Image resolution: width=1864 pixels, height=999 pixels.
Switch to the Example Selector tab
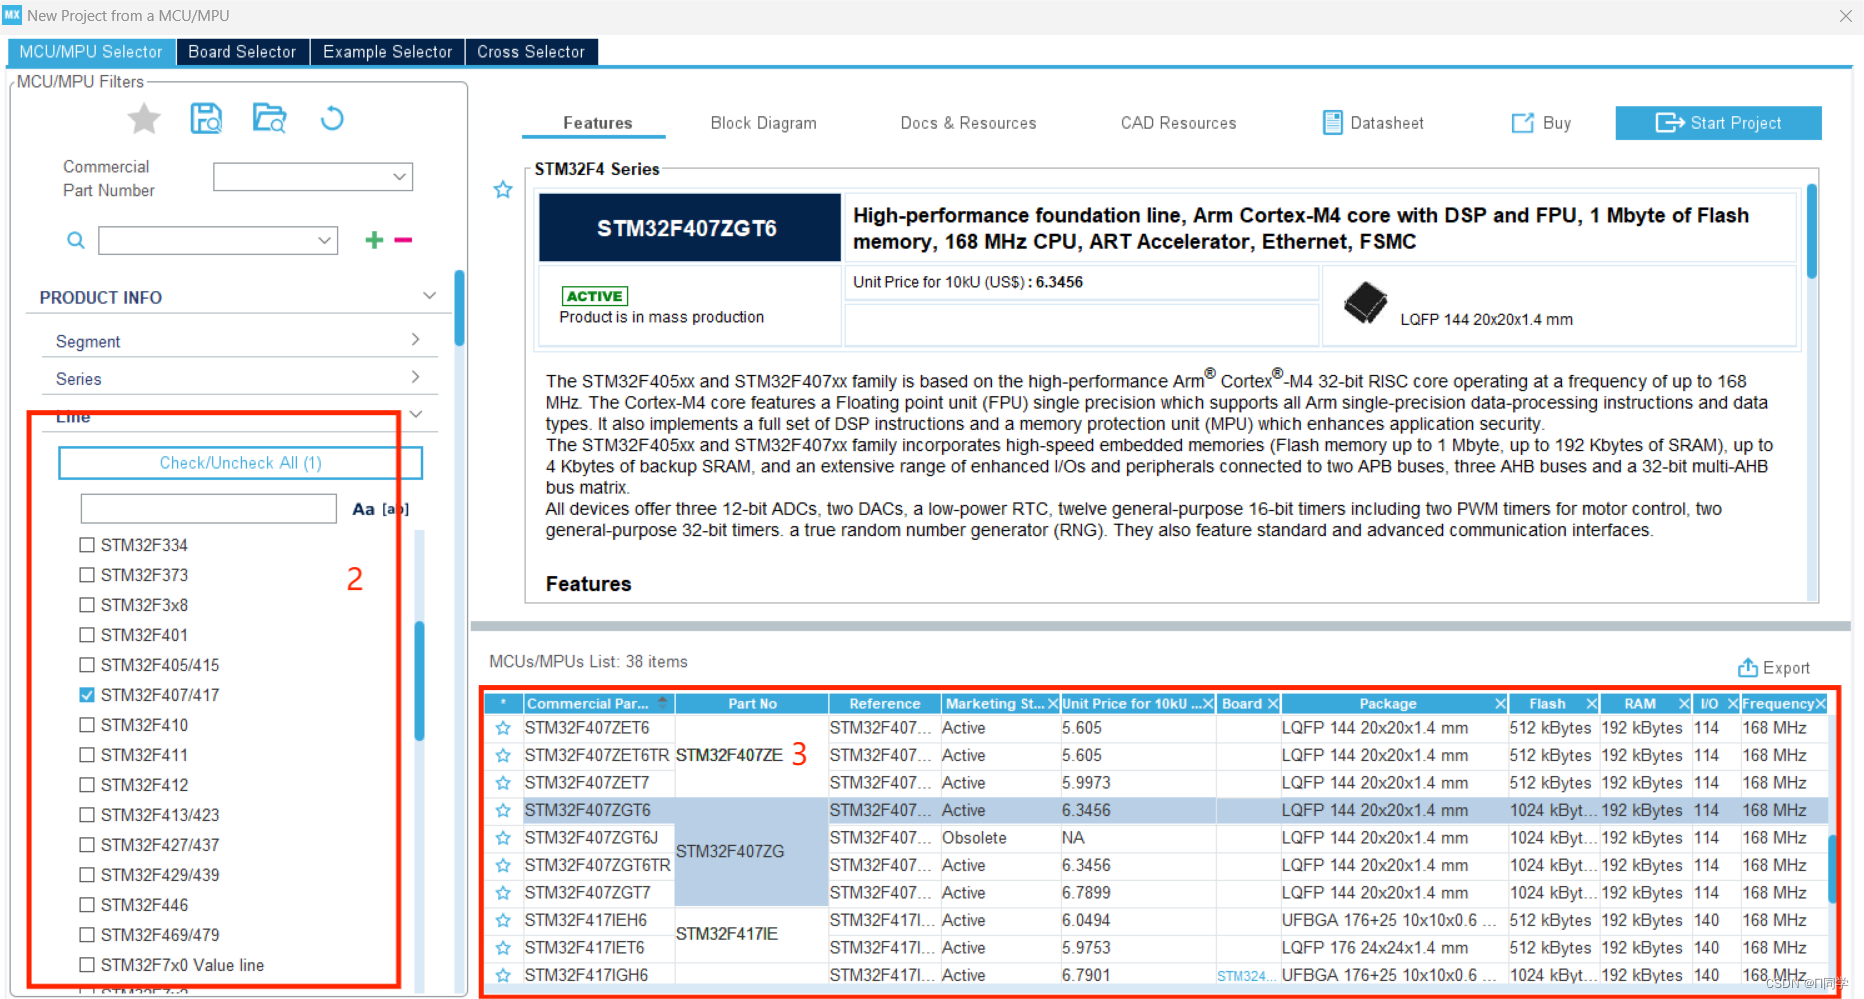[x=387, y=52]
